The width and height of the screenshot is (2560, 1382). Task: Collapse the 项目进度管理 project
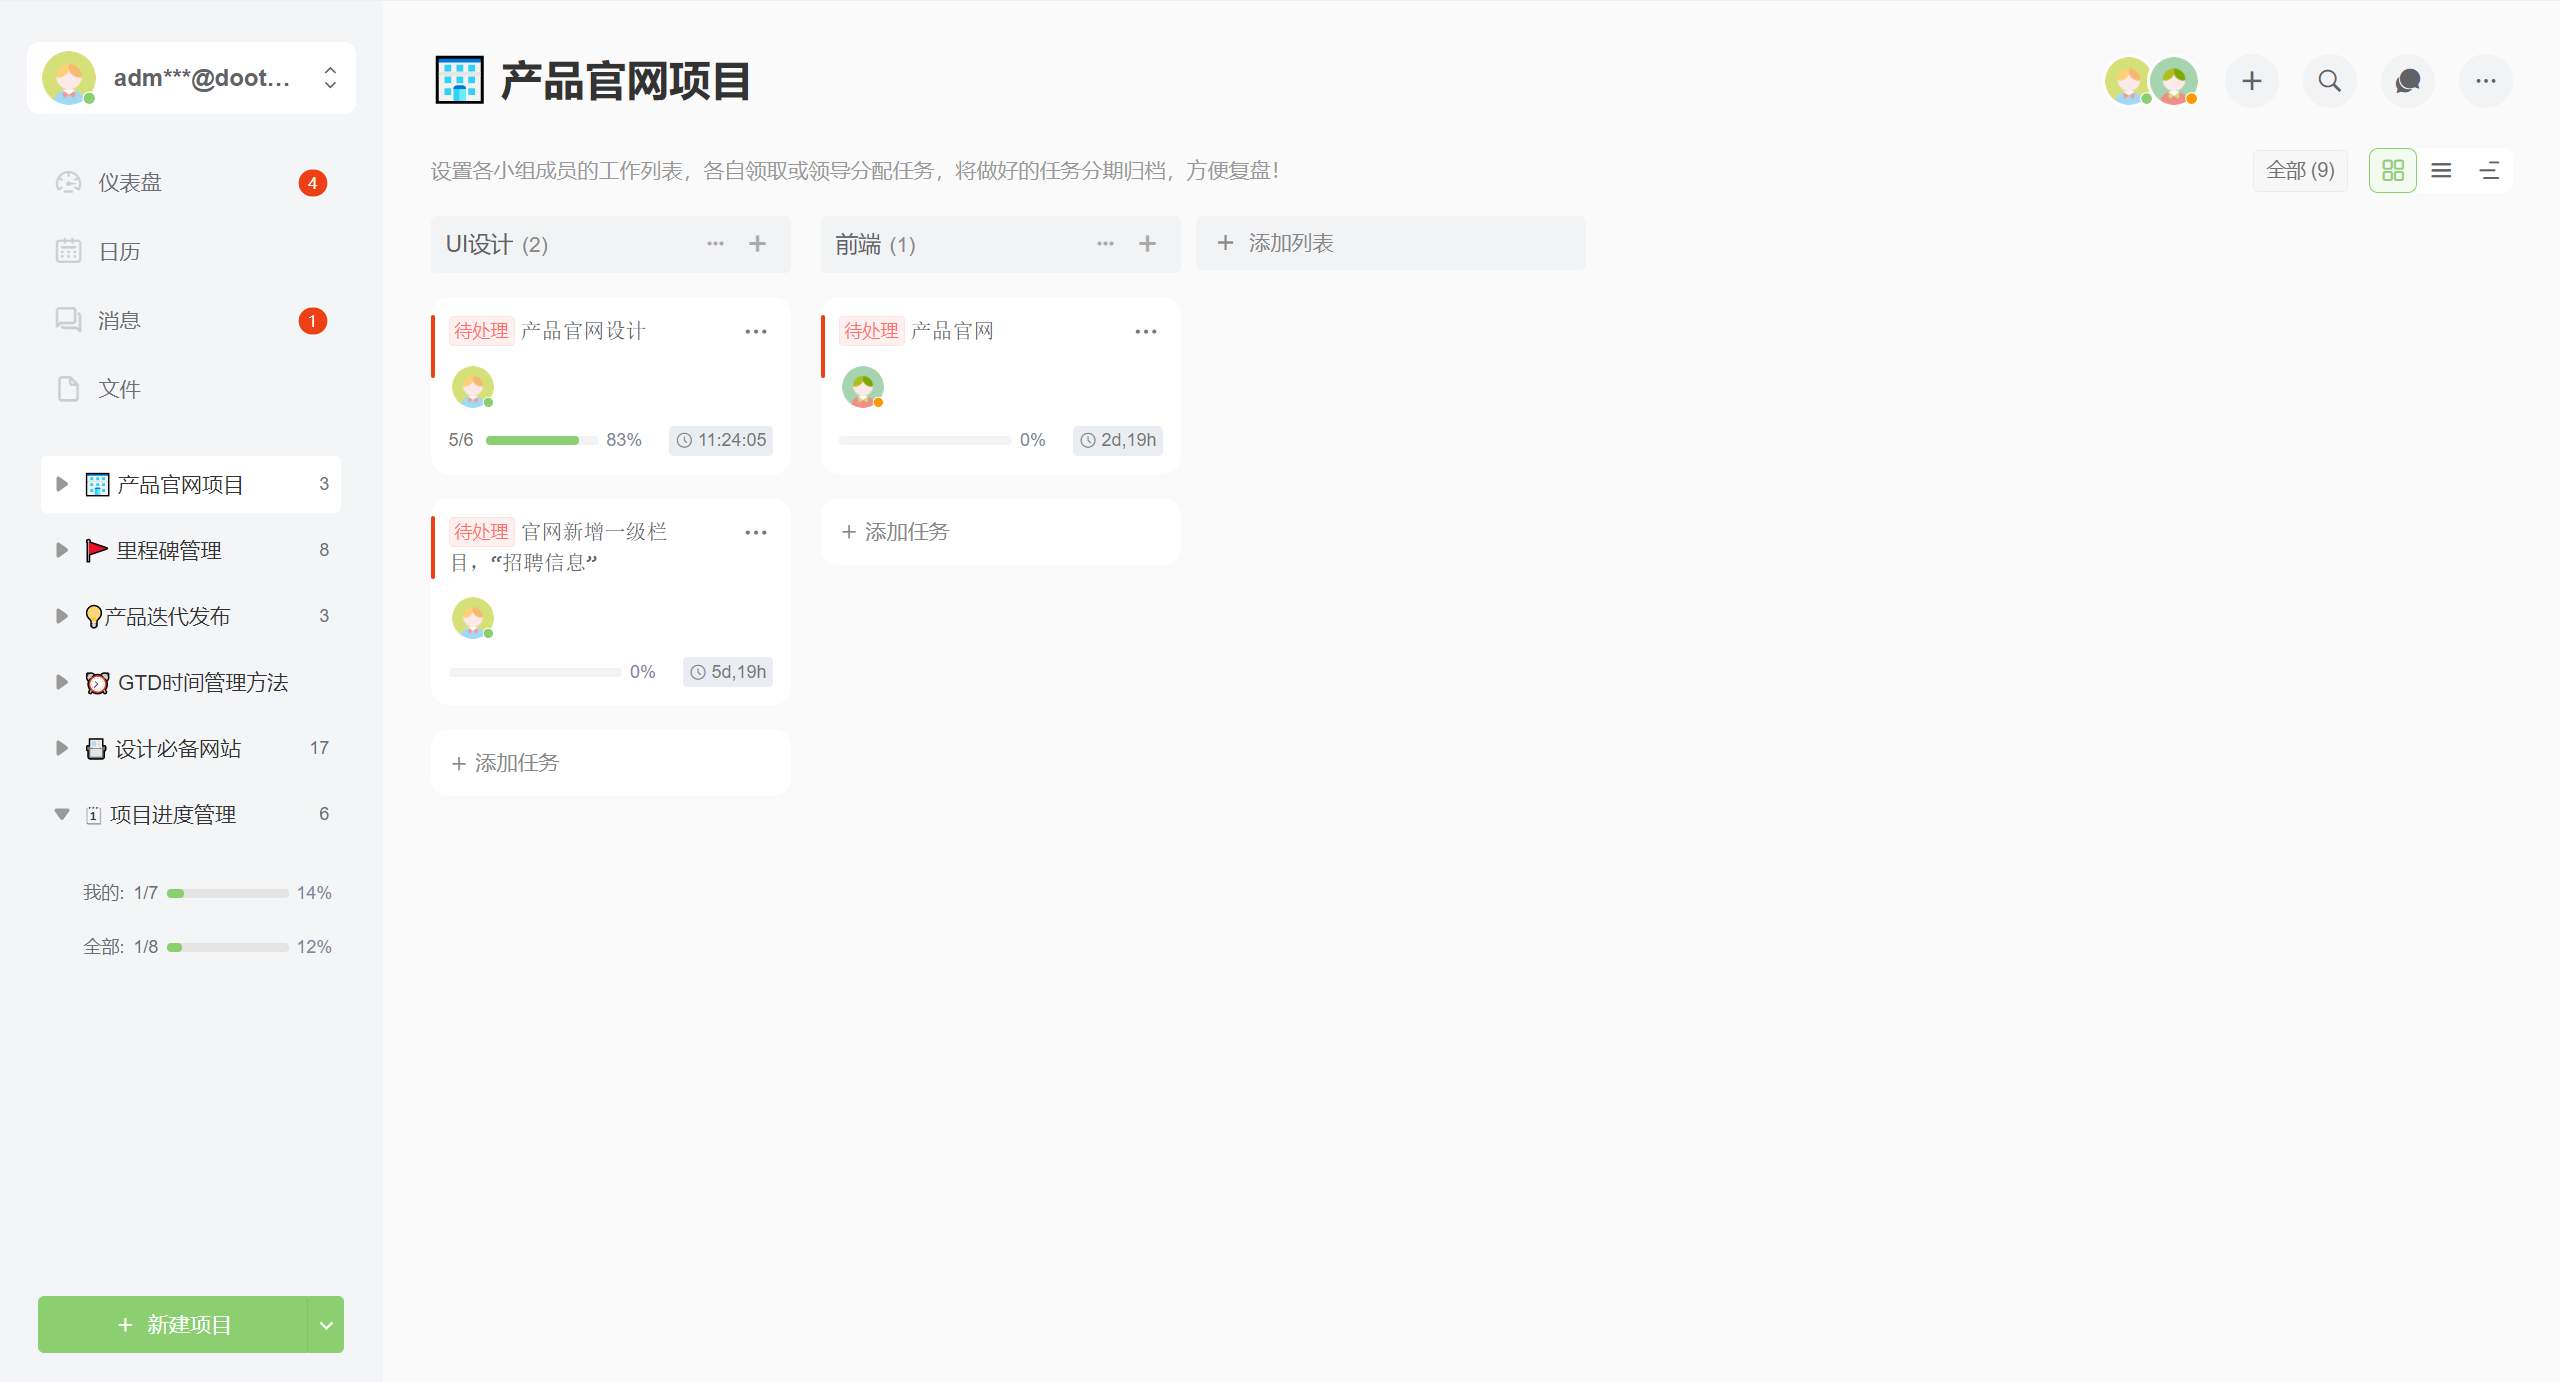[62, 814]
